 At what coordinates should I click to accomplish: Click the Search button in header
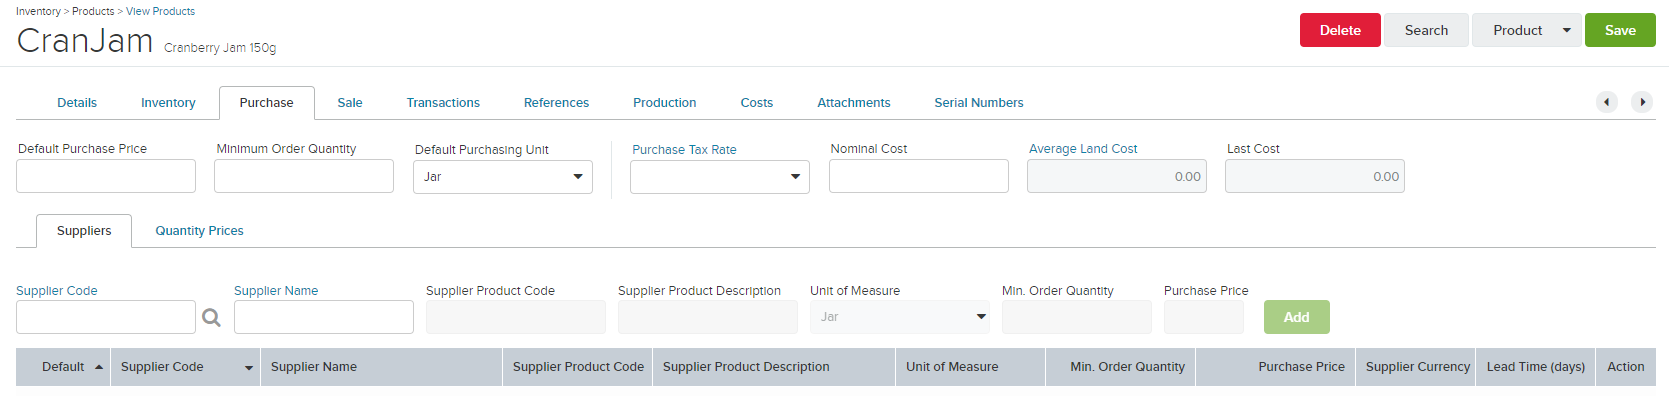tap(1426, 30)
